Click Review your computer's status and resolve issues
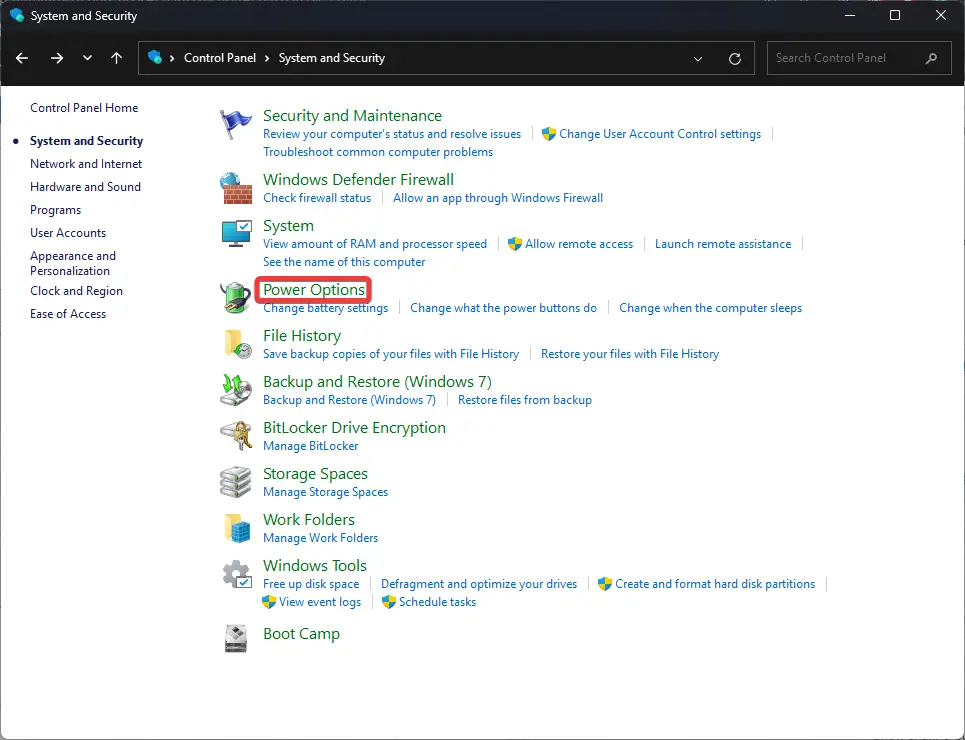Image resolution: width=965 pixels, height=740 pixels. click(x=392, y=134)
